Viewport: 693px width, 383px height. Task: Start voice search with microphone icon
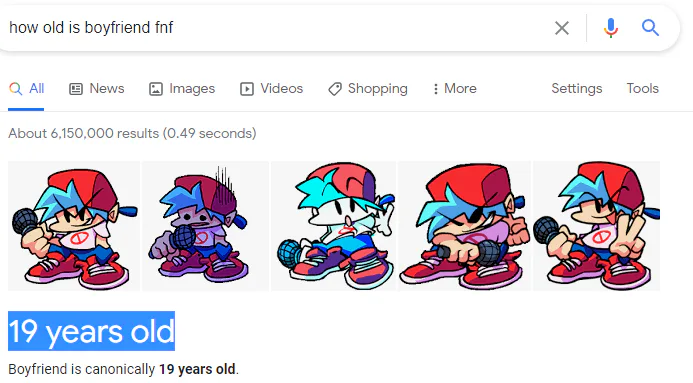[611, 28]
